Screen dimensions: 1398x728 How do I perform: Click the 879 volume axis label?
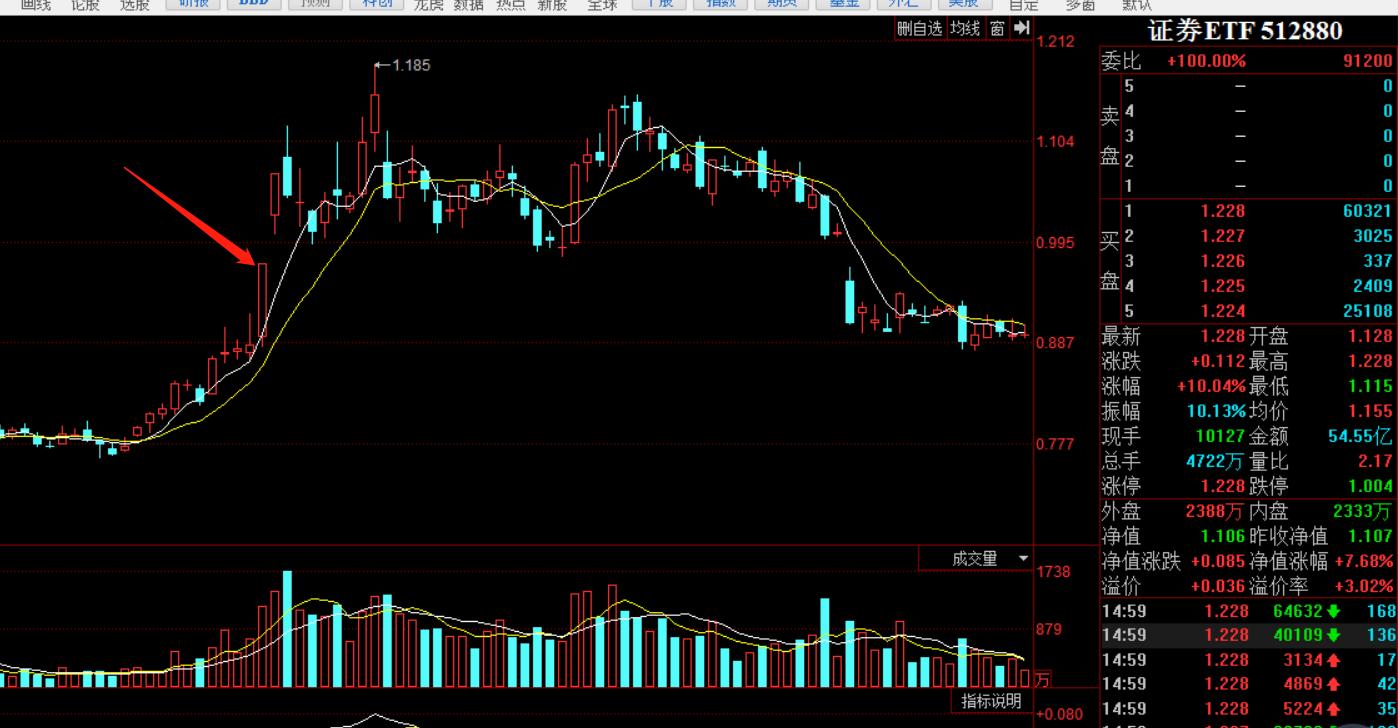1049,629
